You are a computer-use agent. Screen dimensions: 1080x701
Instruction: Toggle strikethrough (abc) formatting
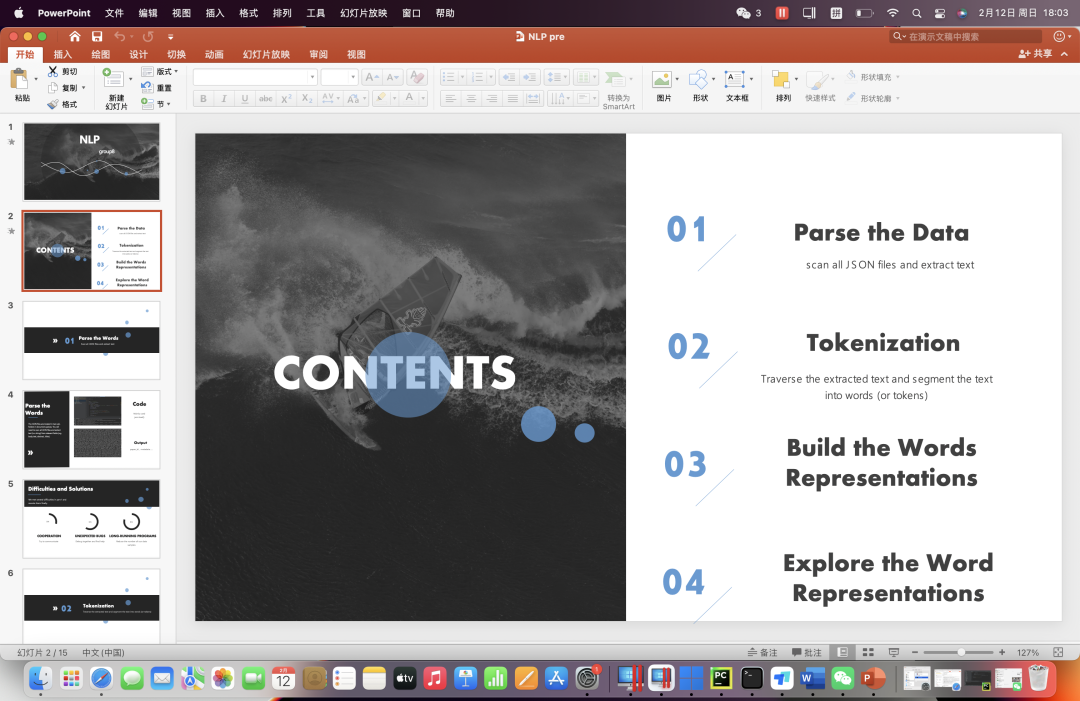point(265,98)
